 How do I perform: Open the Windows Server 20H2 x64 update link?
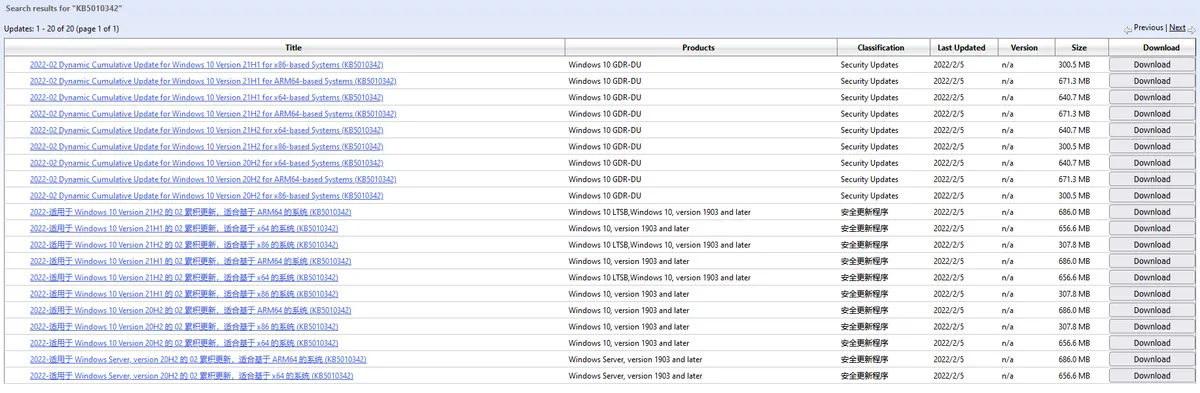point(191,376)
